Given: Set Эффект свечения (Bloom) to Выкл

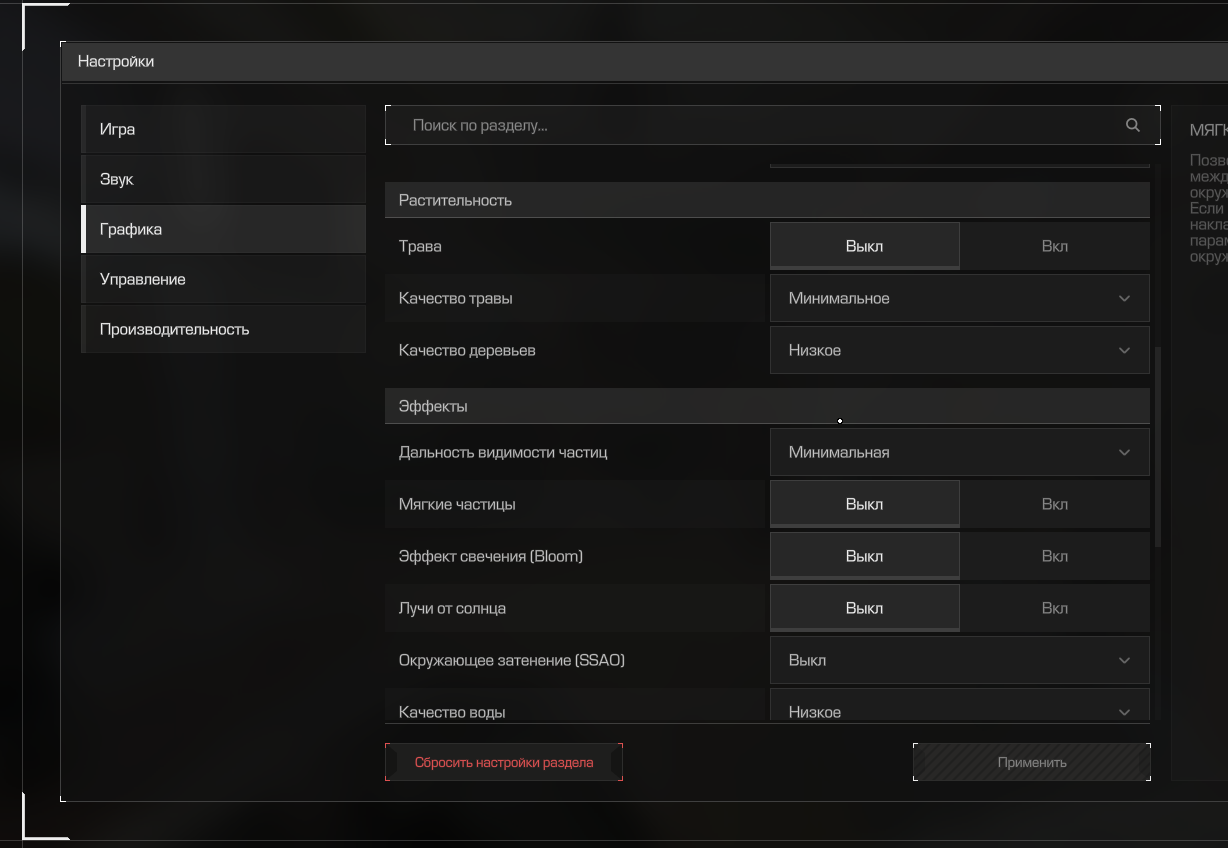Looking at the screenshot, I should point(864,556).
